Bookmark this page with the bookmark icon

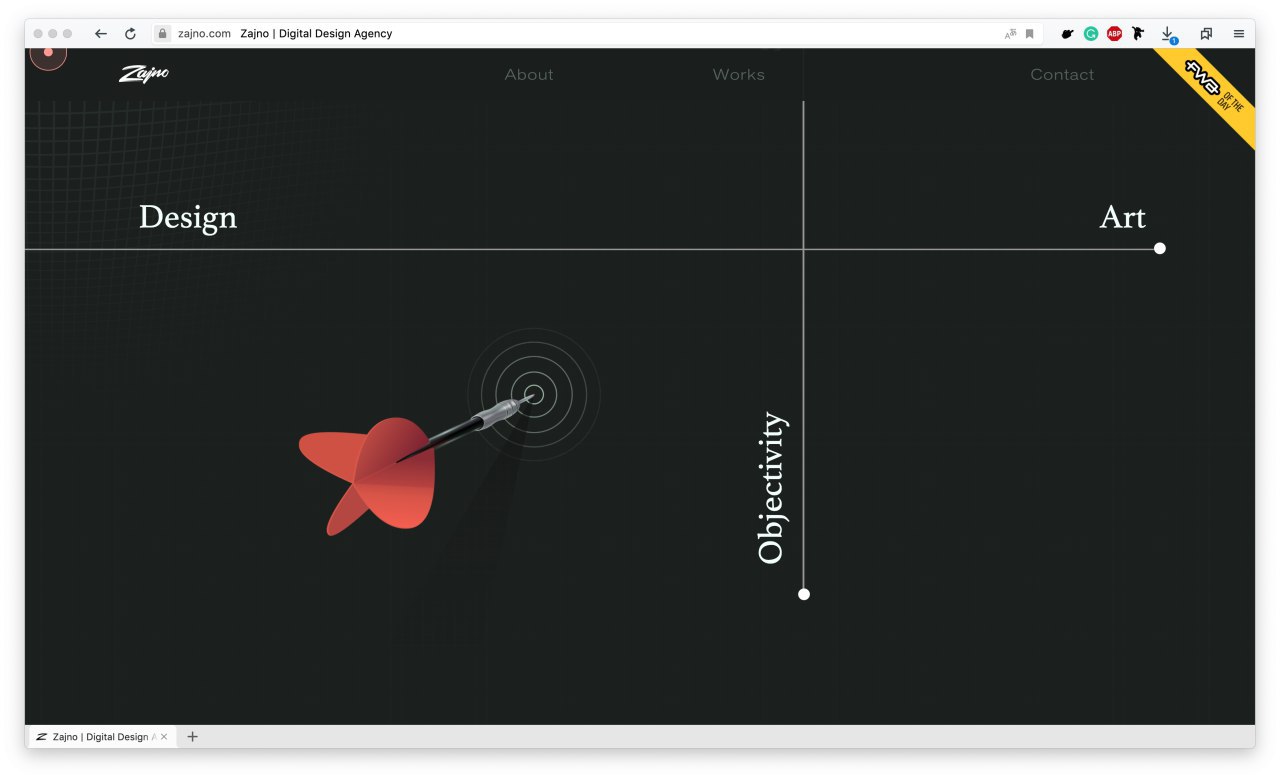pyautogui.click(x=1029, y=34)
